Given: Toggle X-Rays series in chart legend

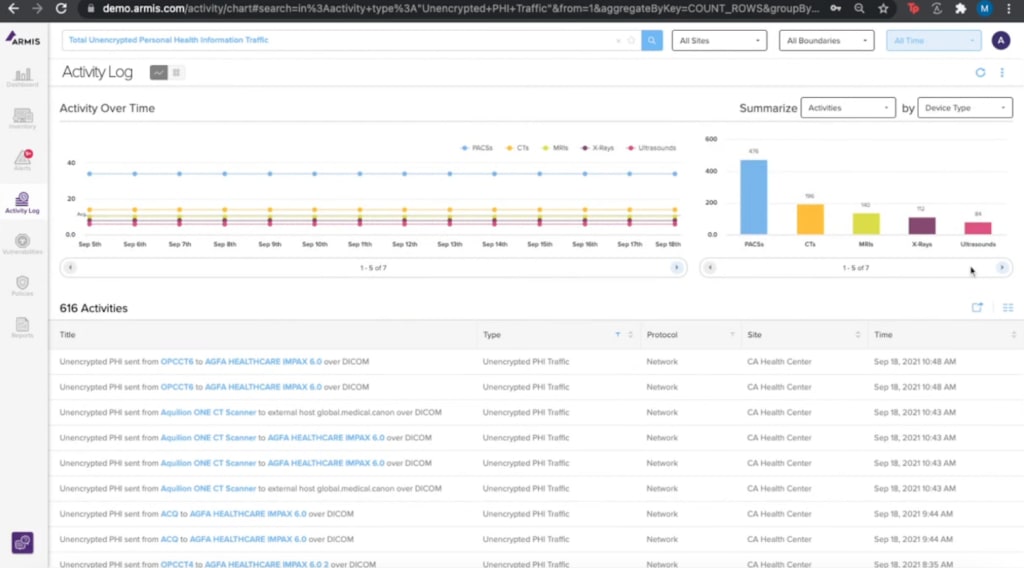Looking at the screenshot, I should (x=598, y=148).
